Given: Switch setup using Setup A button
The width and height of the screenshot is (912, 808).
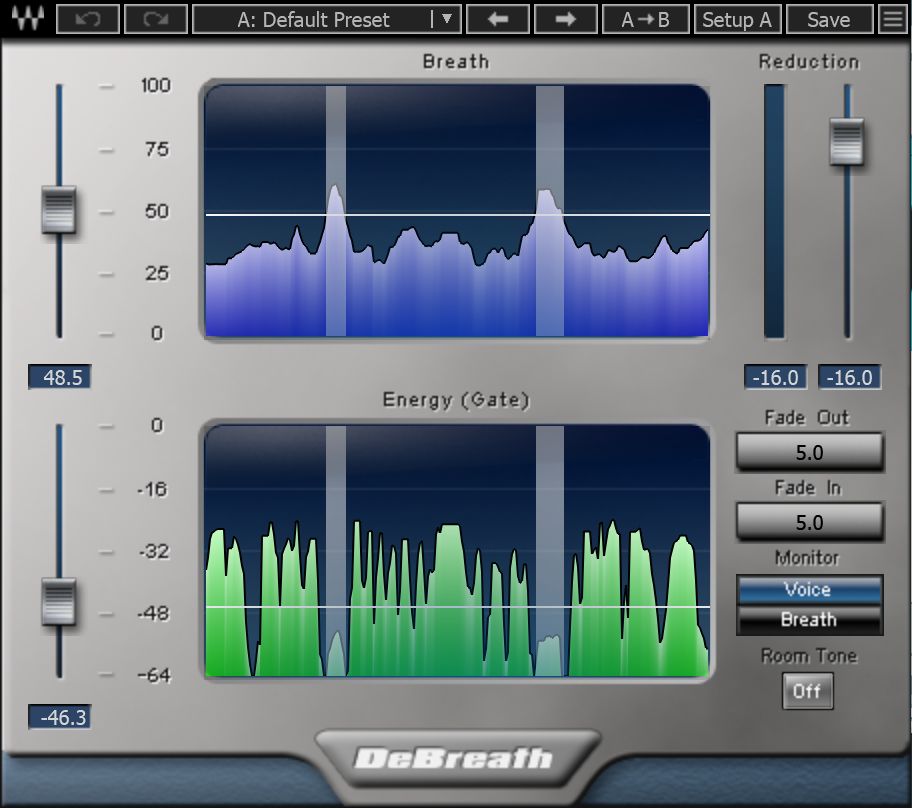Looking at the screenshot, I should pos(736,19).
